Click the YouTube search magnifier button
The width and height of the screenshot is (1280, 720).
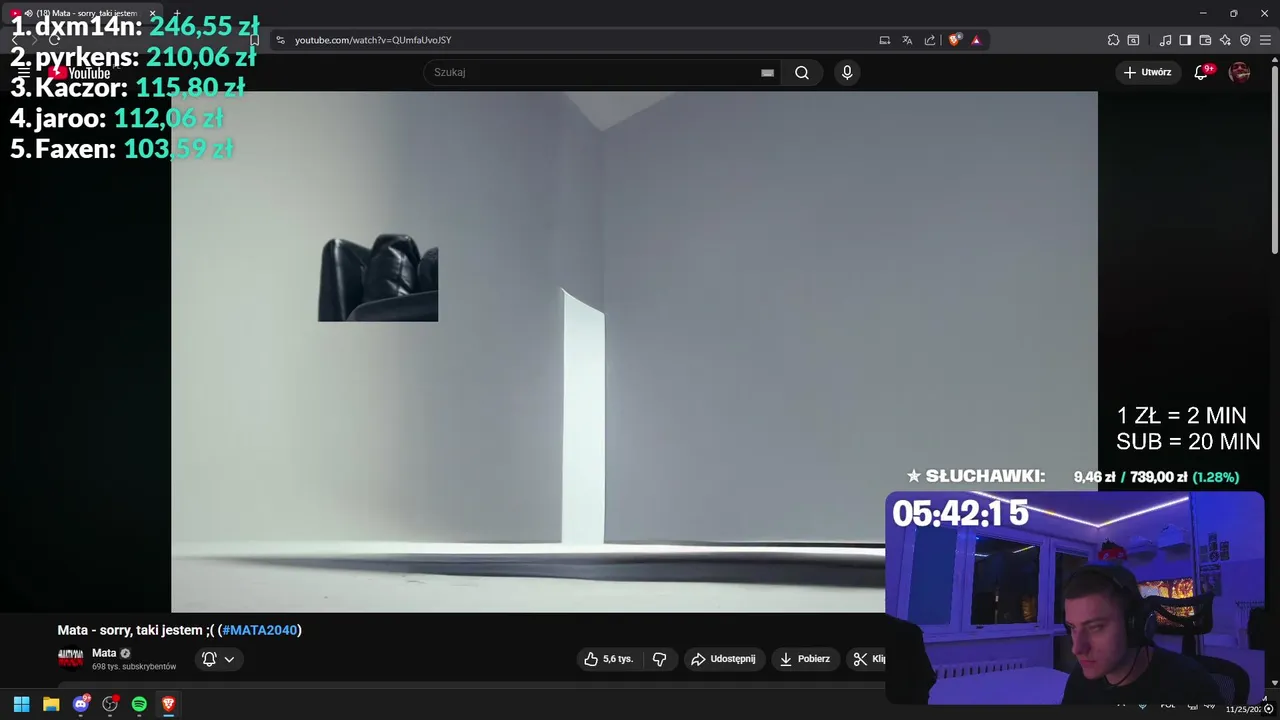coord(802,72)
